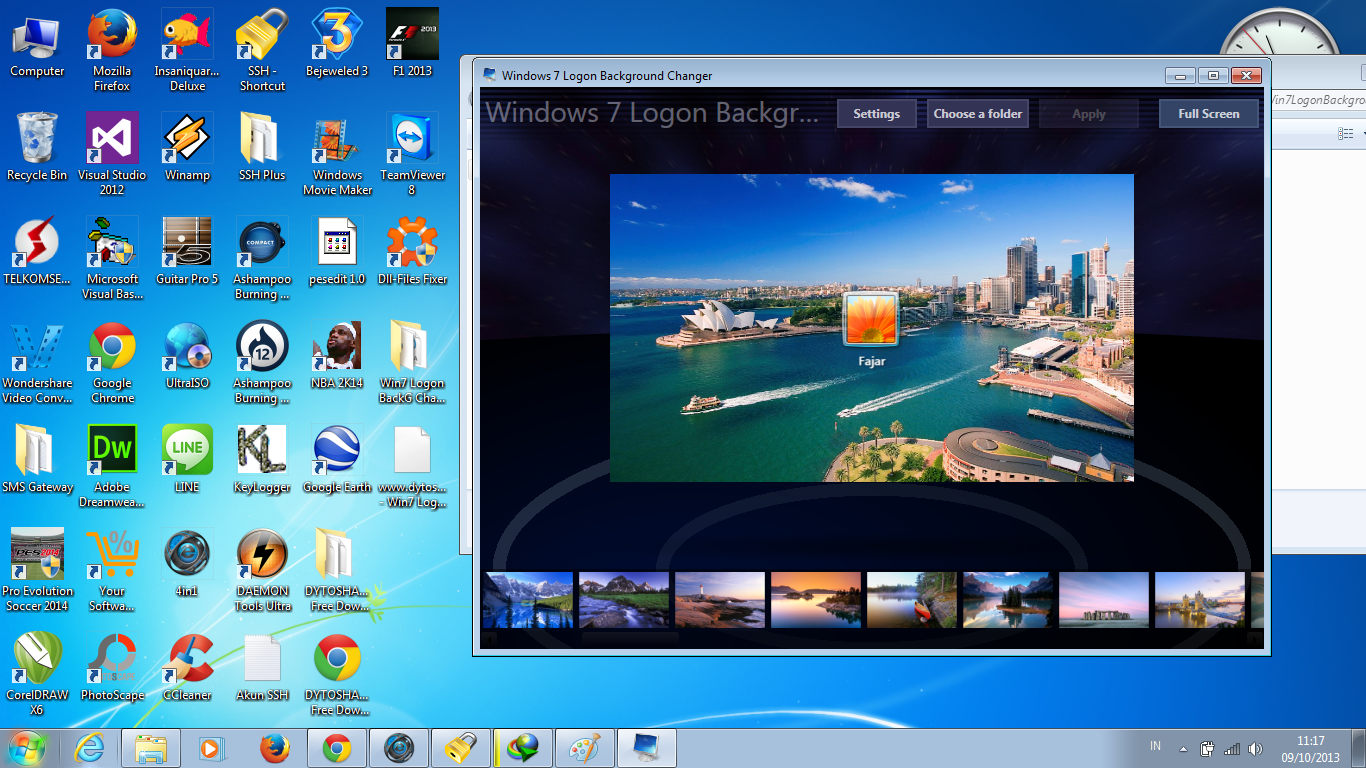This screenshot has width=1366, height=768.
Task: Select the Stonehenge background thumbnail
Action: tap(1103, 598)
